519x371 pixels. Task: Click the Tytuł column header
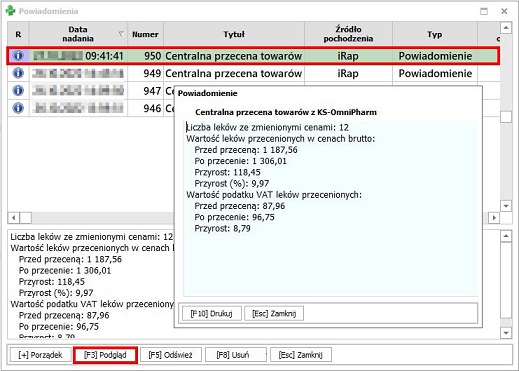coord(234,34)
